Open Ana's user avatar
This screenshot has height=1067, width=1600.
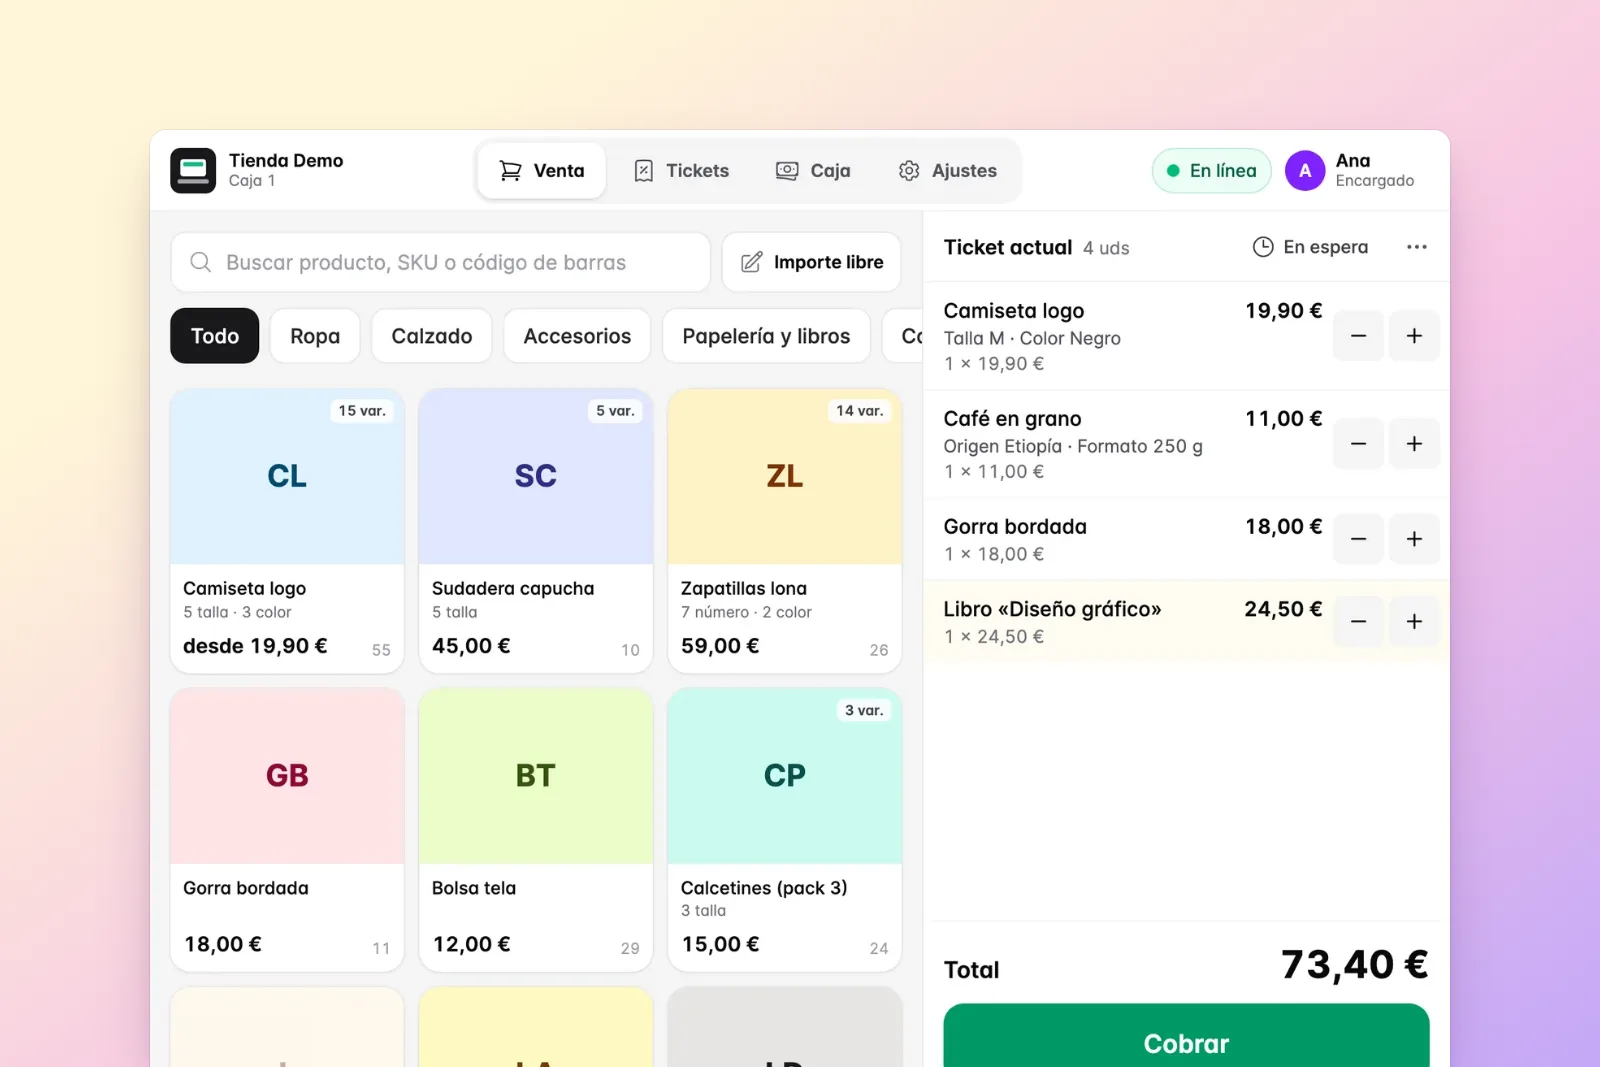click(x=1305, y=171)
